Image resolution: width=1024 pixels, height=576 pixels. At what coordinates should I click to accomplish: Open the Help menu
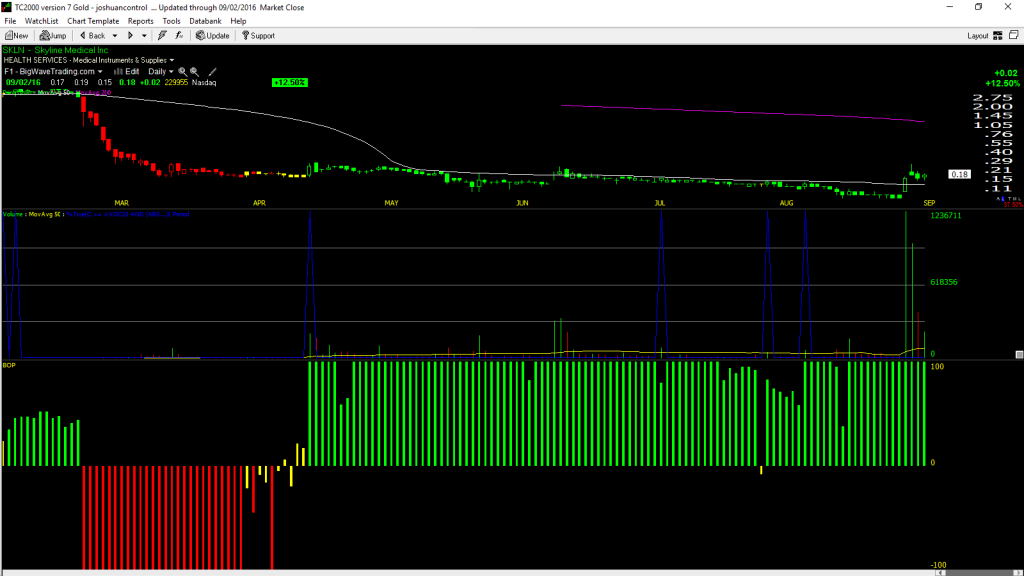[238, 21]
